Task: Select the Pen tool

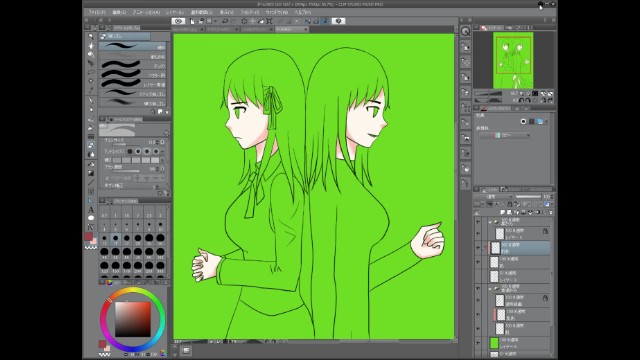Action: coord(91,100)
